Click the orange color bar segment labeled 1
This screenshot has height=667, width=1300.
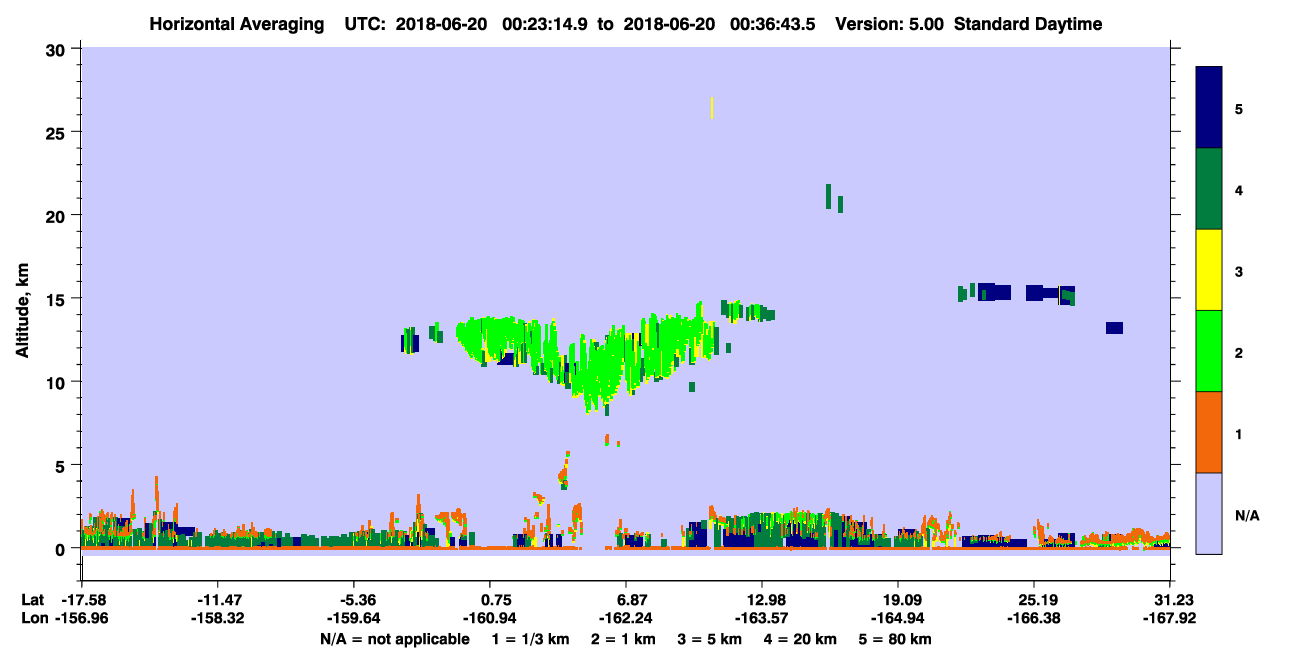pyautogui.click(x=1209, y=432)
